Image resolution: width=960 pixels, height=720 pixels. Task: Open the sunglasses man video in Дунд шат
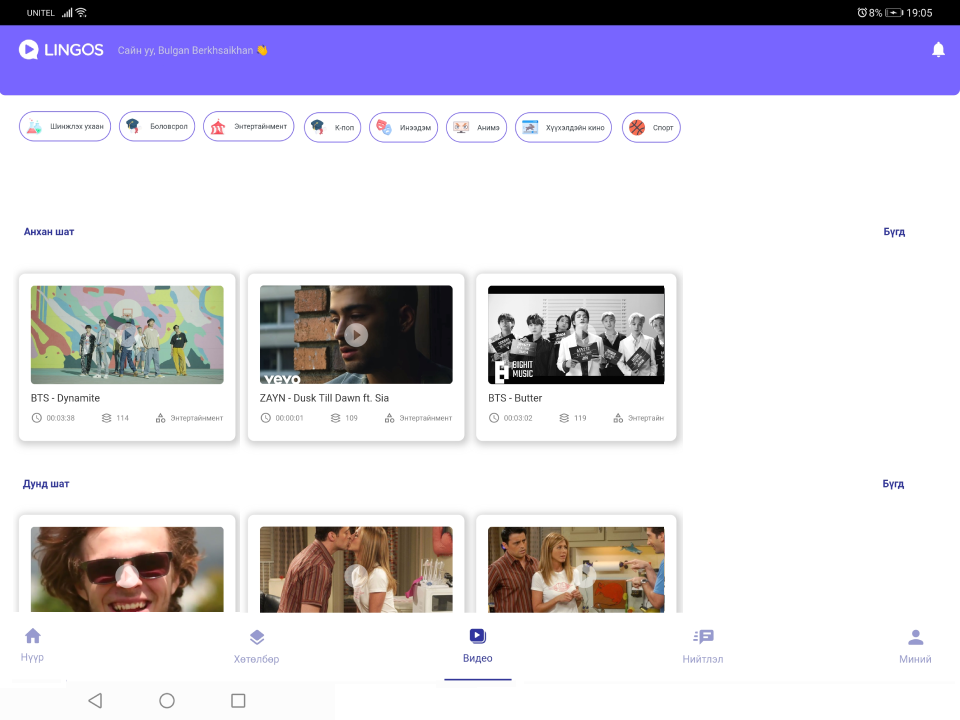[x=127, y=569]
